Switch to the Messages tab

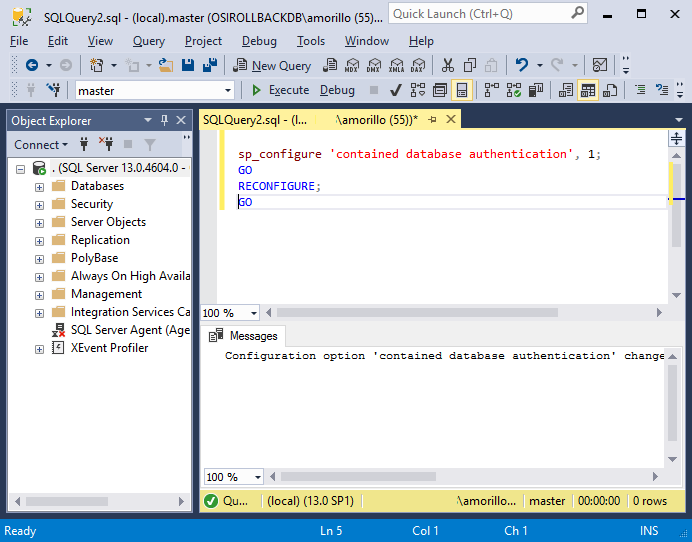243,336
